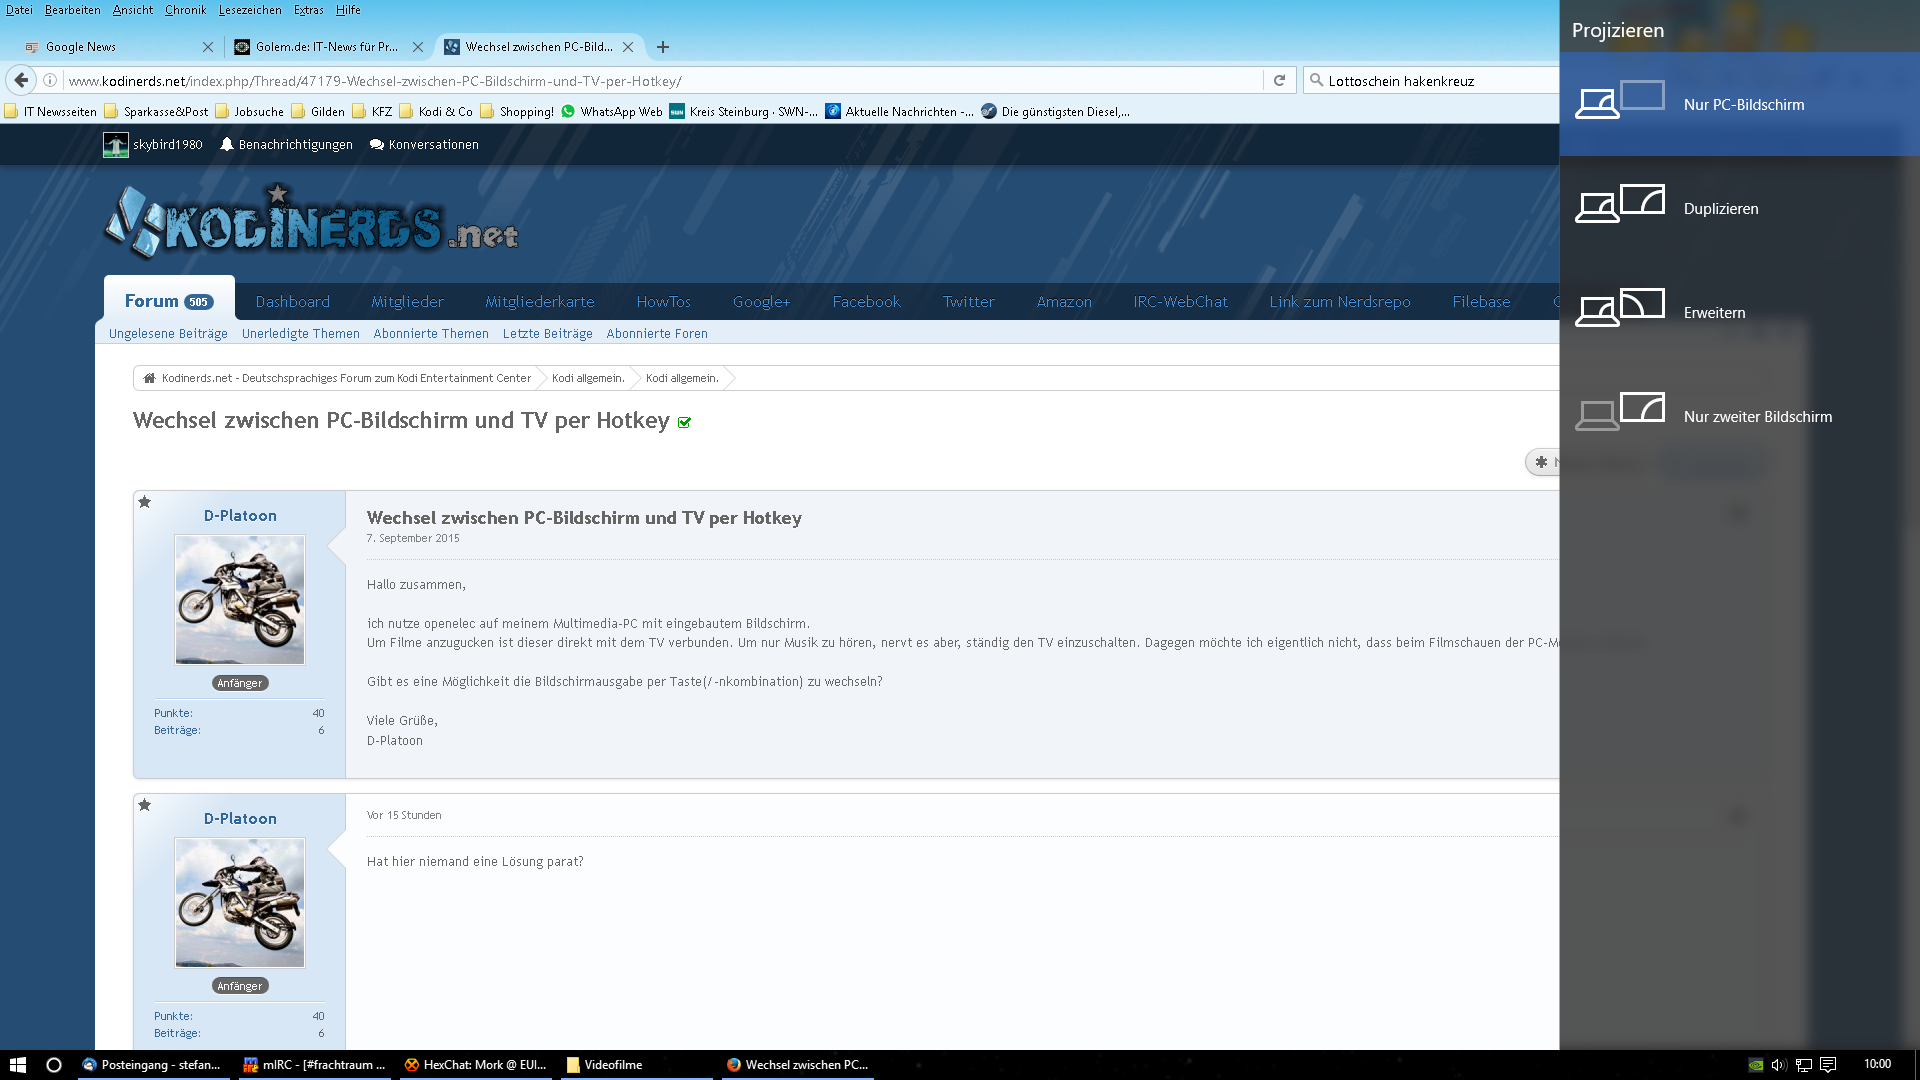Open Abonnierte Foren
Image resolution: width=1920 pixels, height=1080 pixels.
point(656,333)
